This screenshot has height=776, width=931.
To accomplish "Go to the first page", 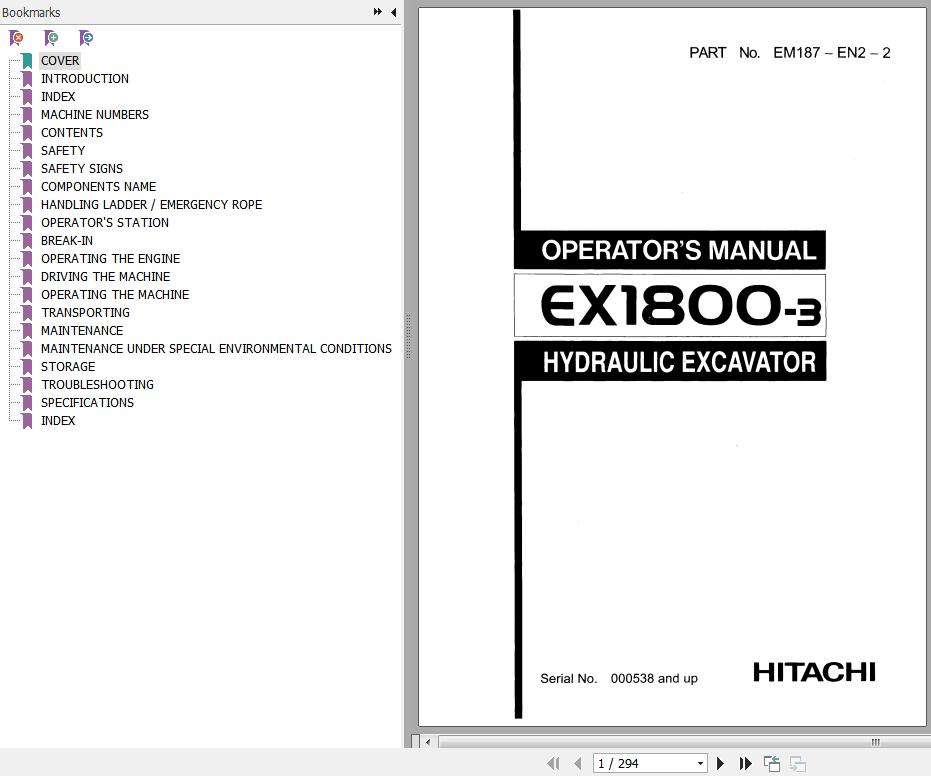I will click(x=553, y=763).
